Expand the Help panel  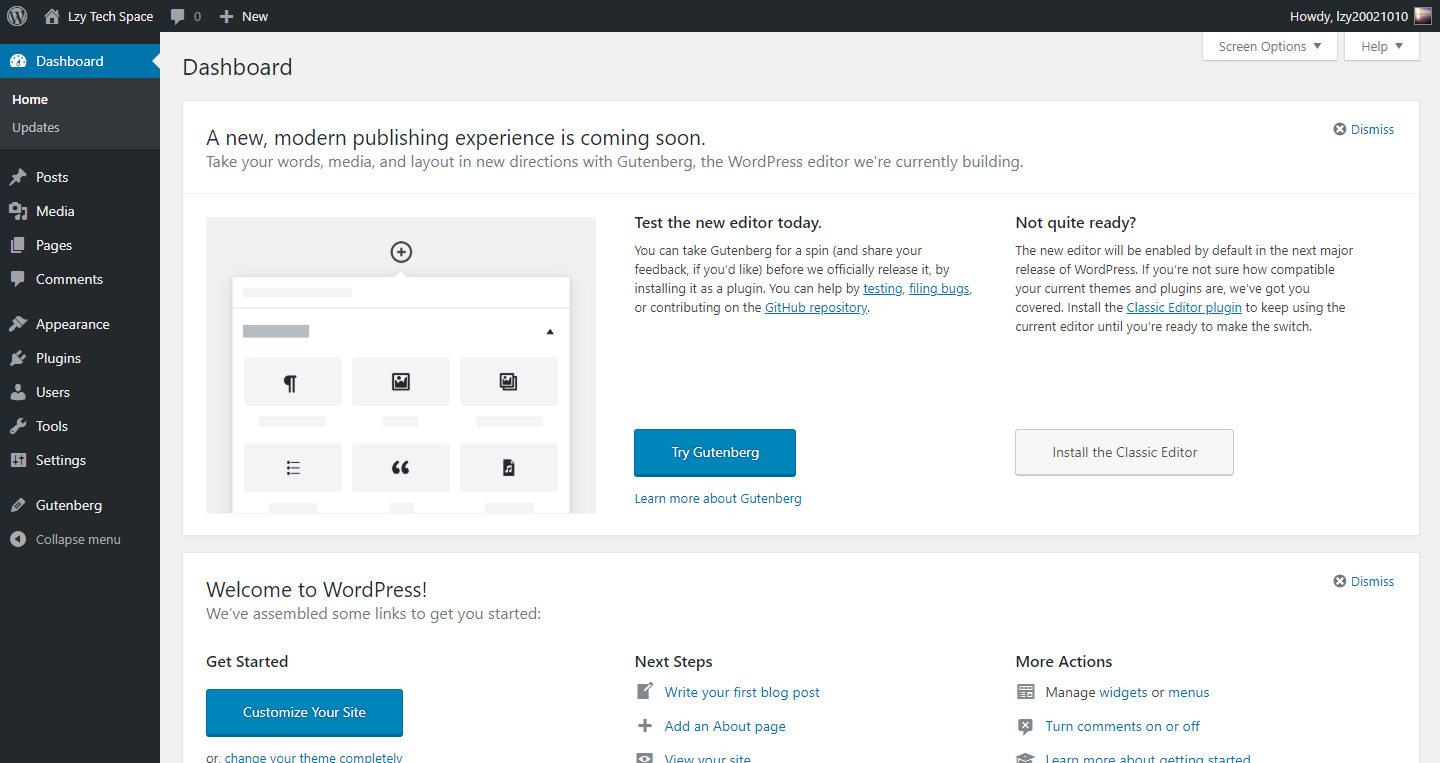click(x=1382, y=46)
